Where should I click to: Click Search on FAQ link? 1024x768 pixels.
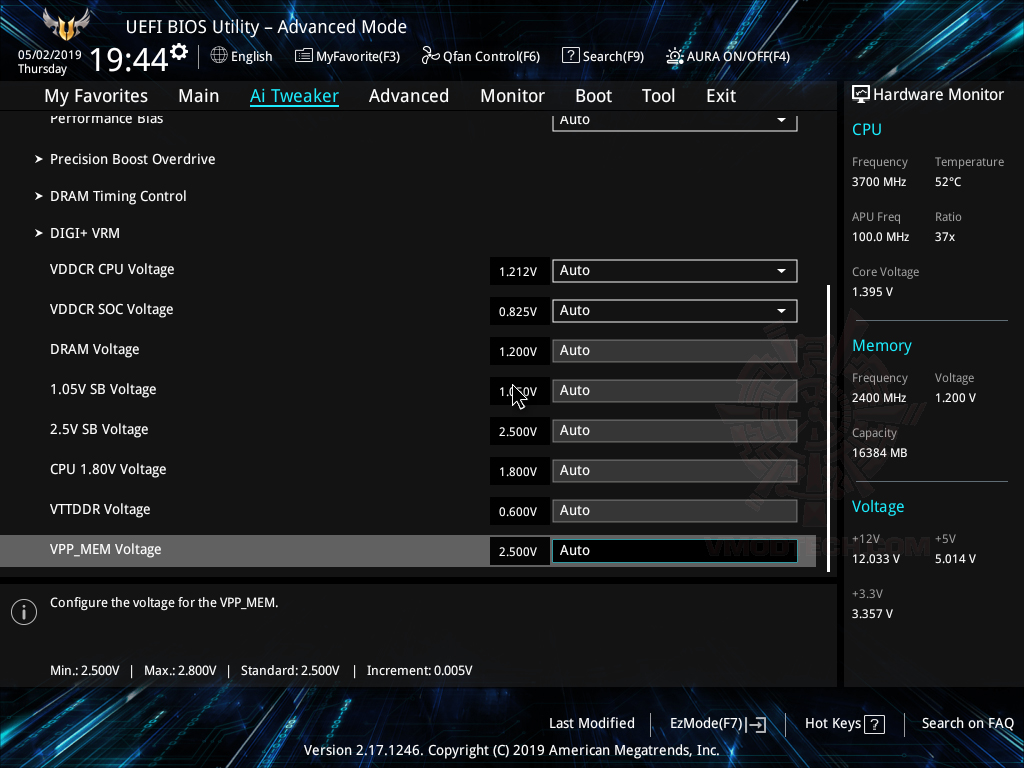967,724
